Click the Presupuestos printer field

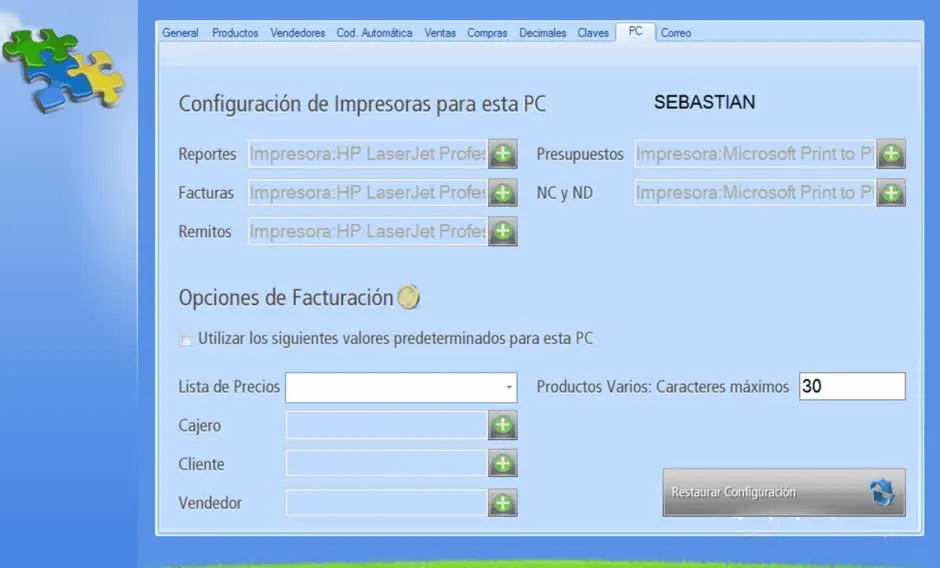click(x=755, y=154)
